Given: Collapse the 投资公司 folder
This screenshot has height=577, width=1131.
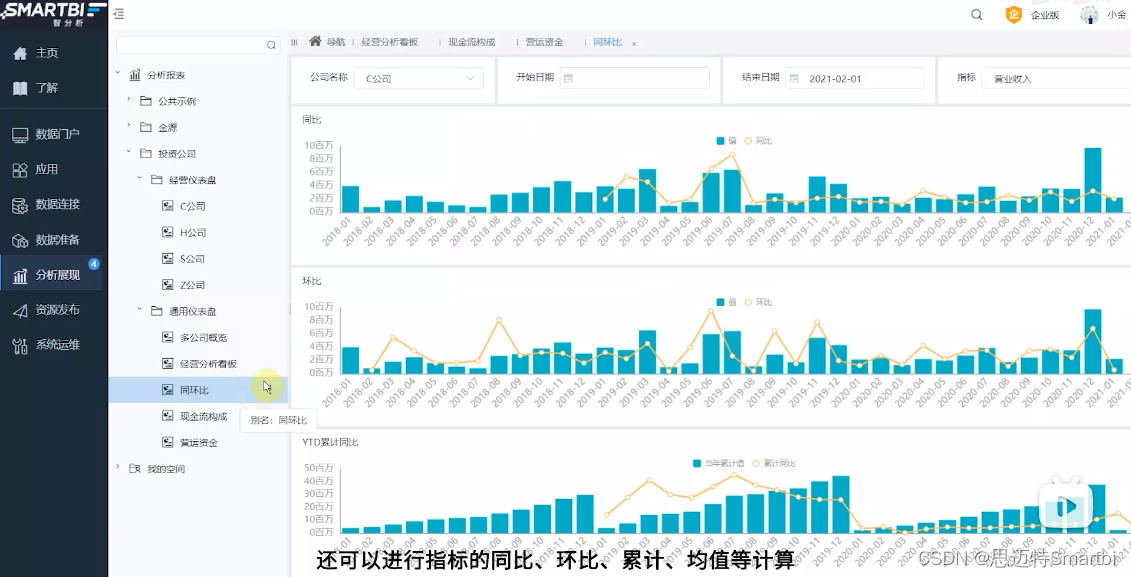Looking at the screenshot, I should [129, 152].
